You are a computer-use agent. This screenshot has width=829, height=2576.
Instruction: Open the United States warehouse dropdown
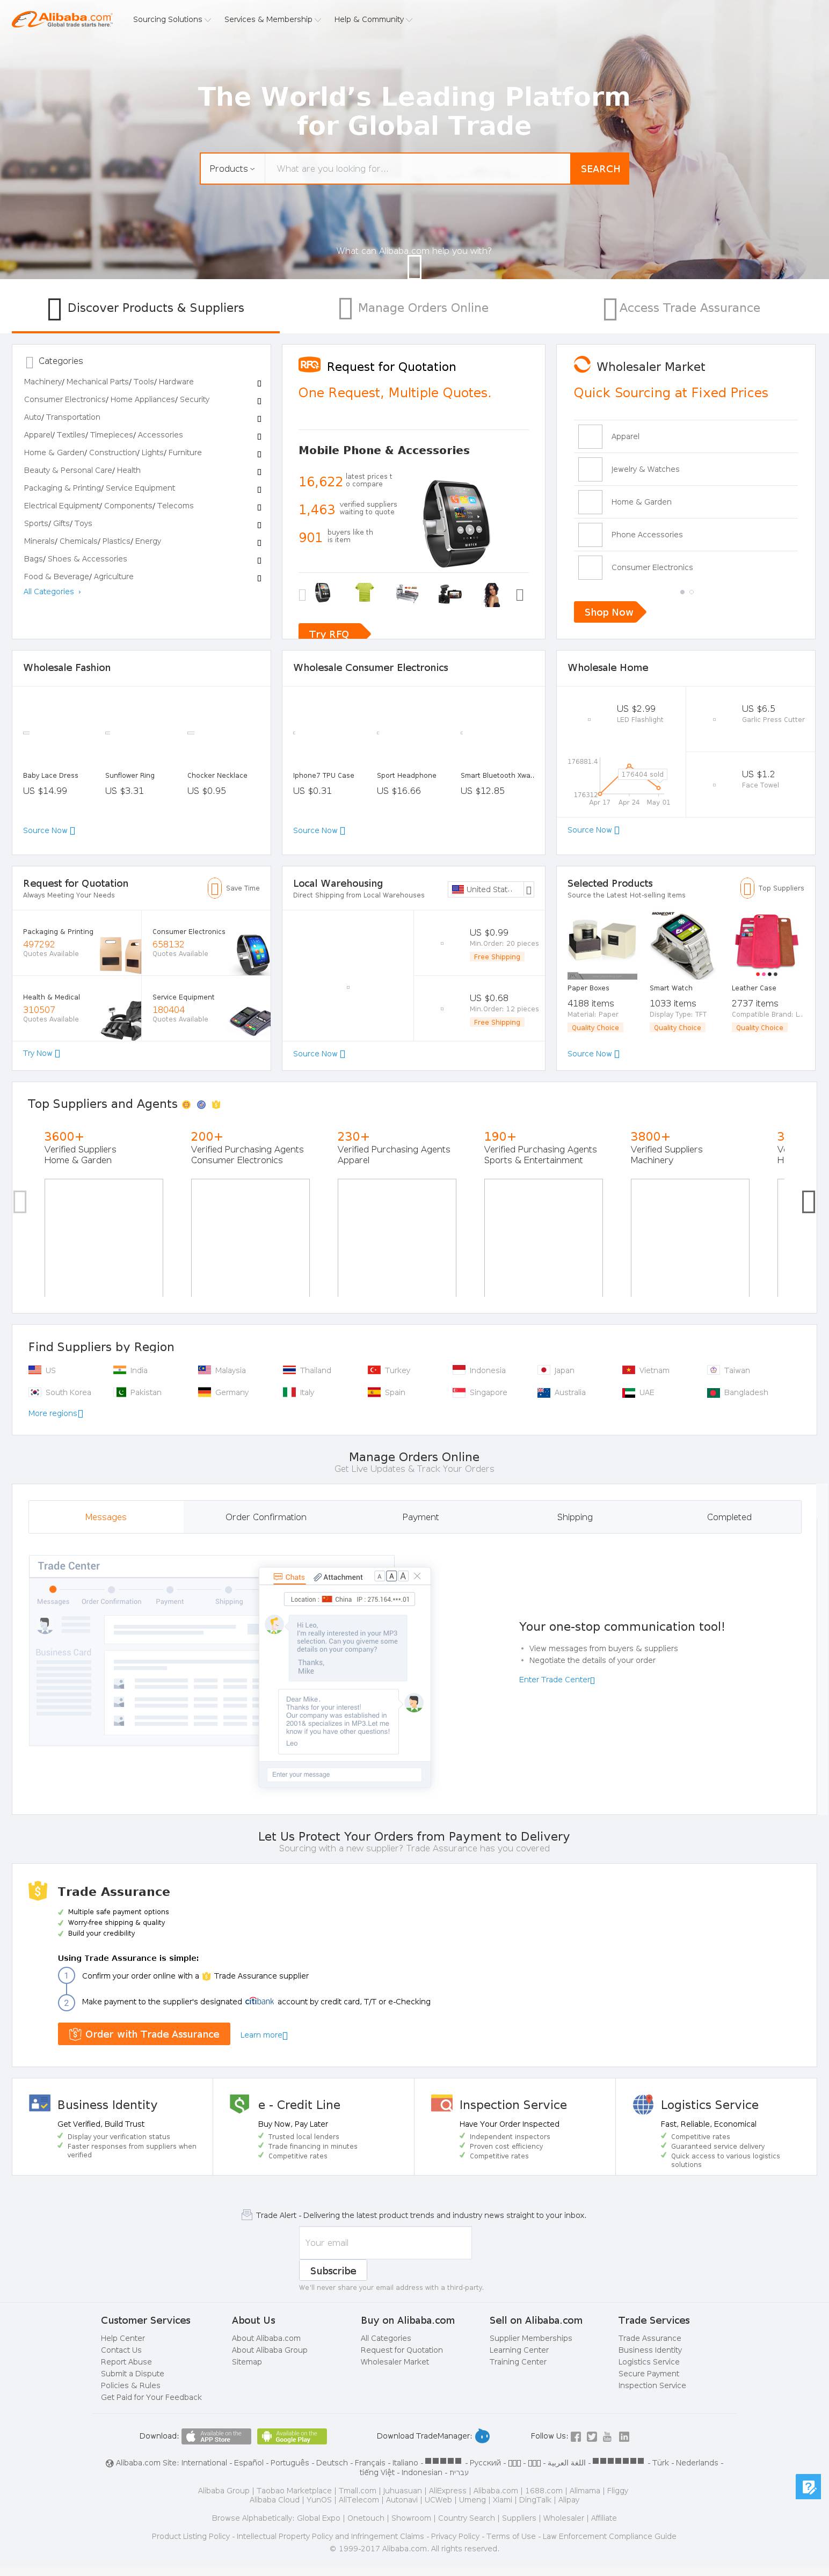[x=491, y=889]
